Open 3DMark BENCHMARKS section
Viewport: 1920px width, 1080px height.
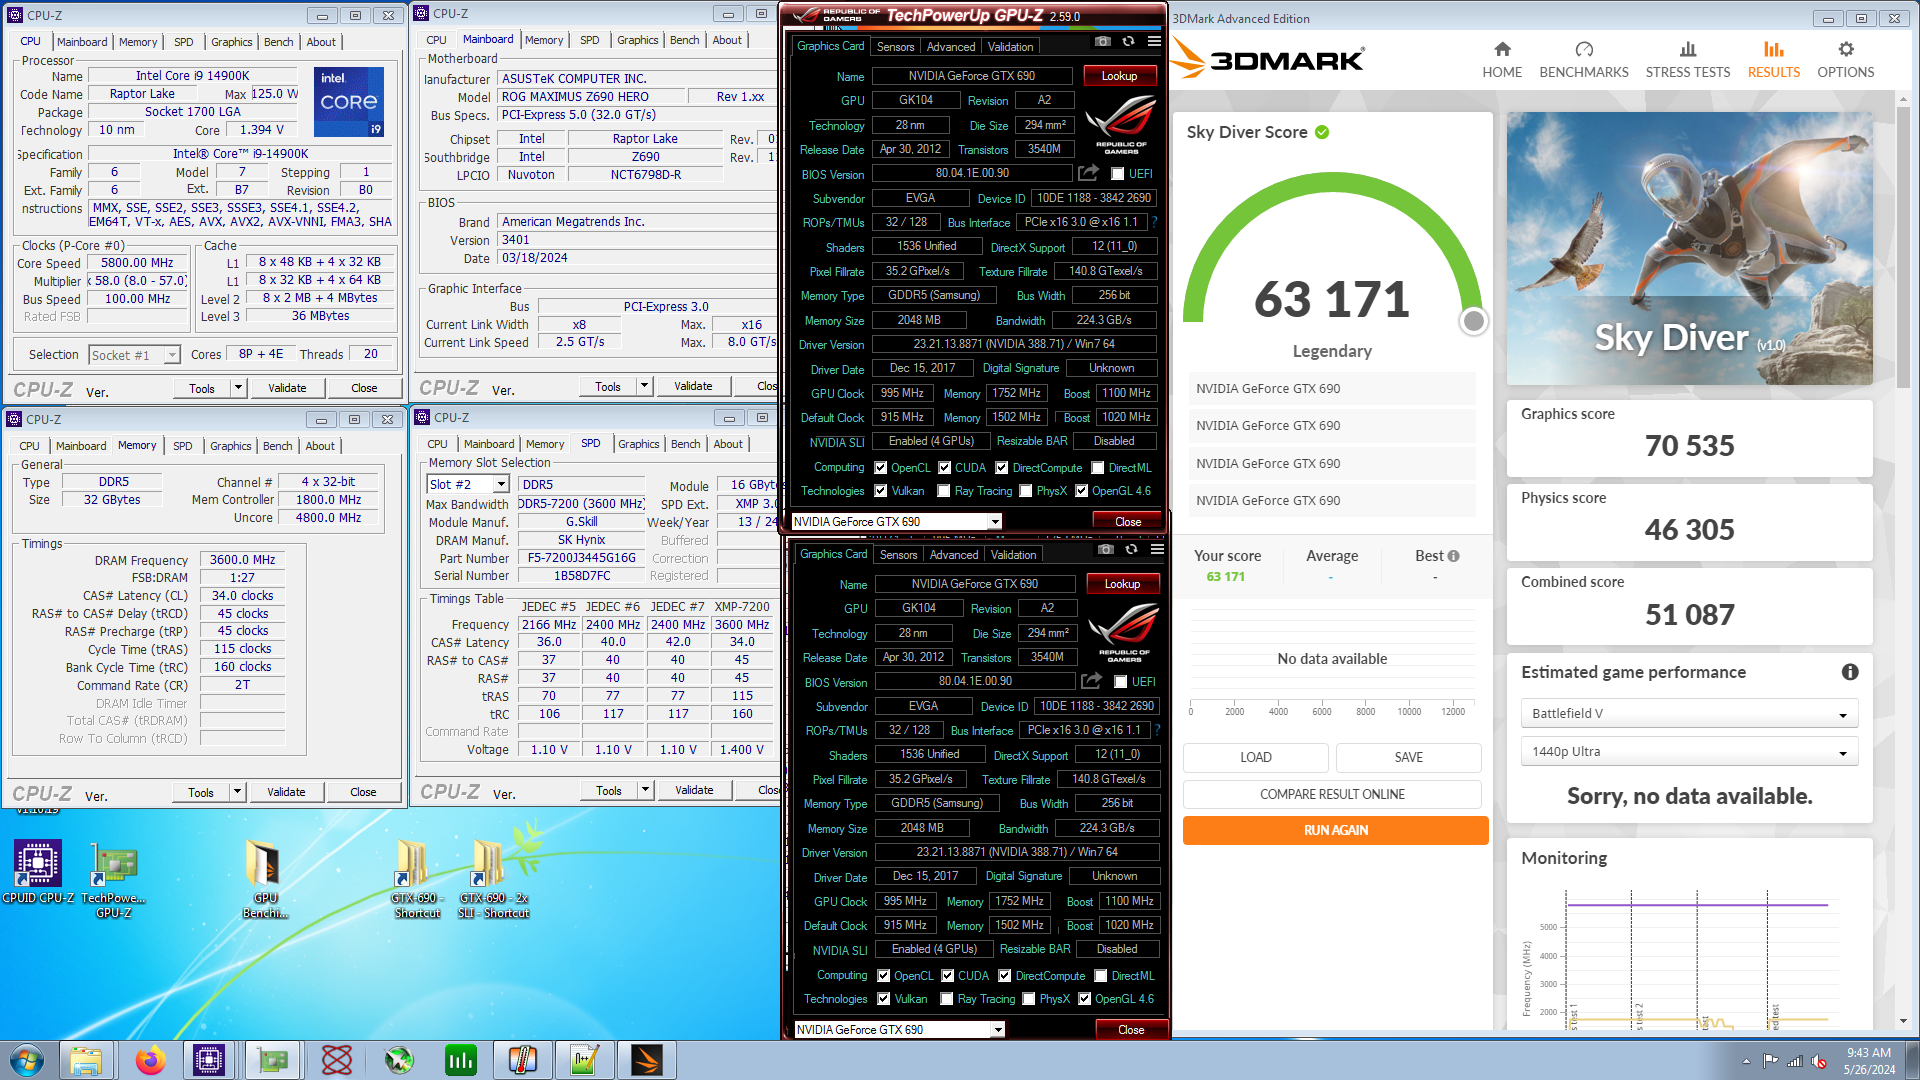(1584, 60)
